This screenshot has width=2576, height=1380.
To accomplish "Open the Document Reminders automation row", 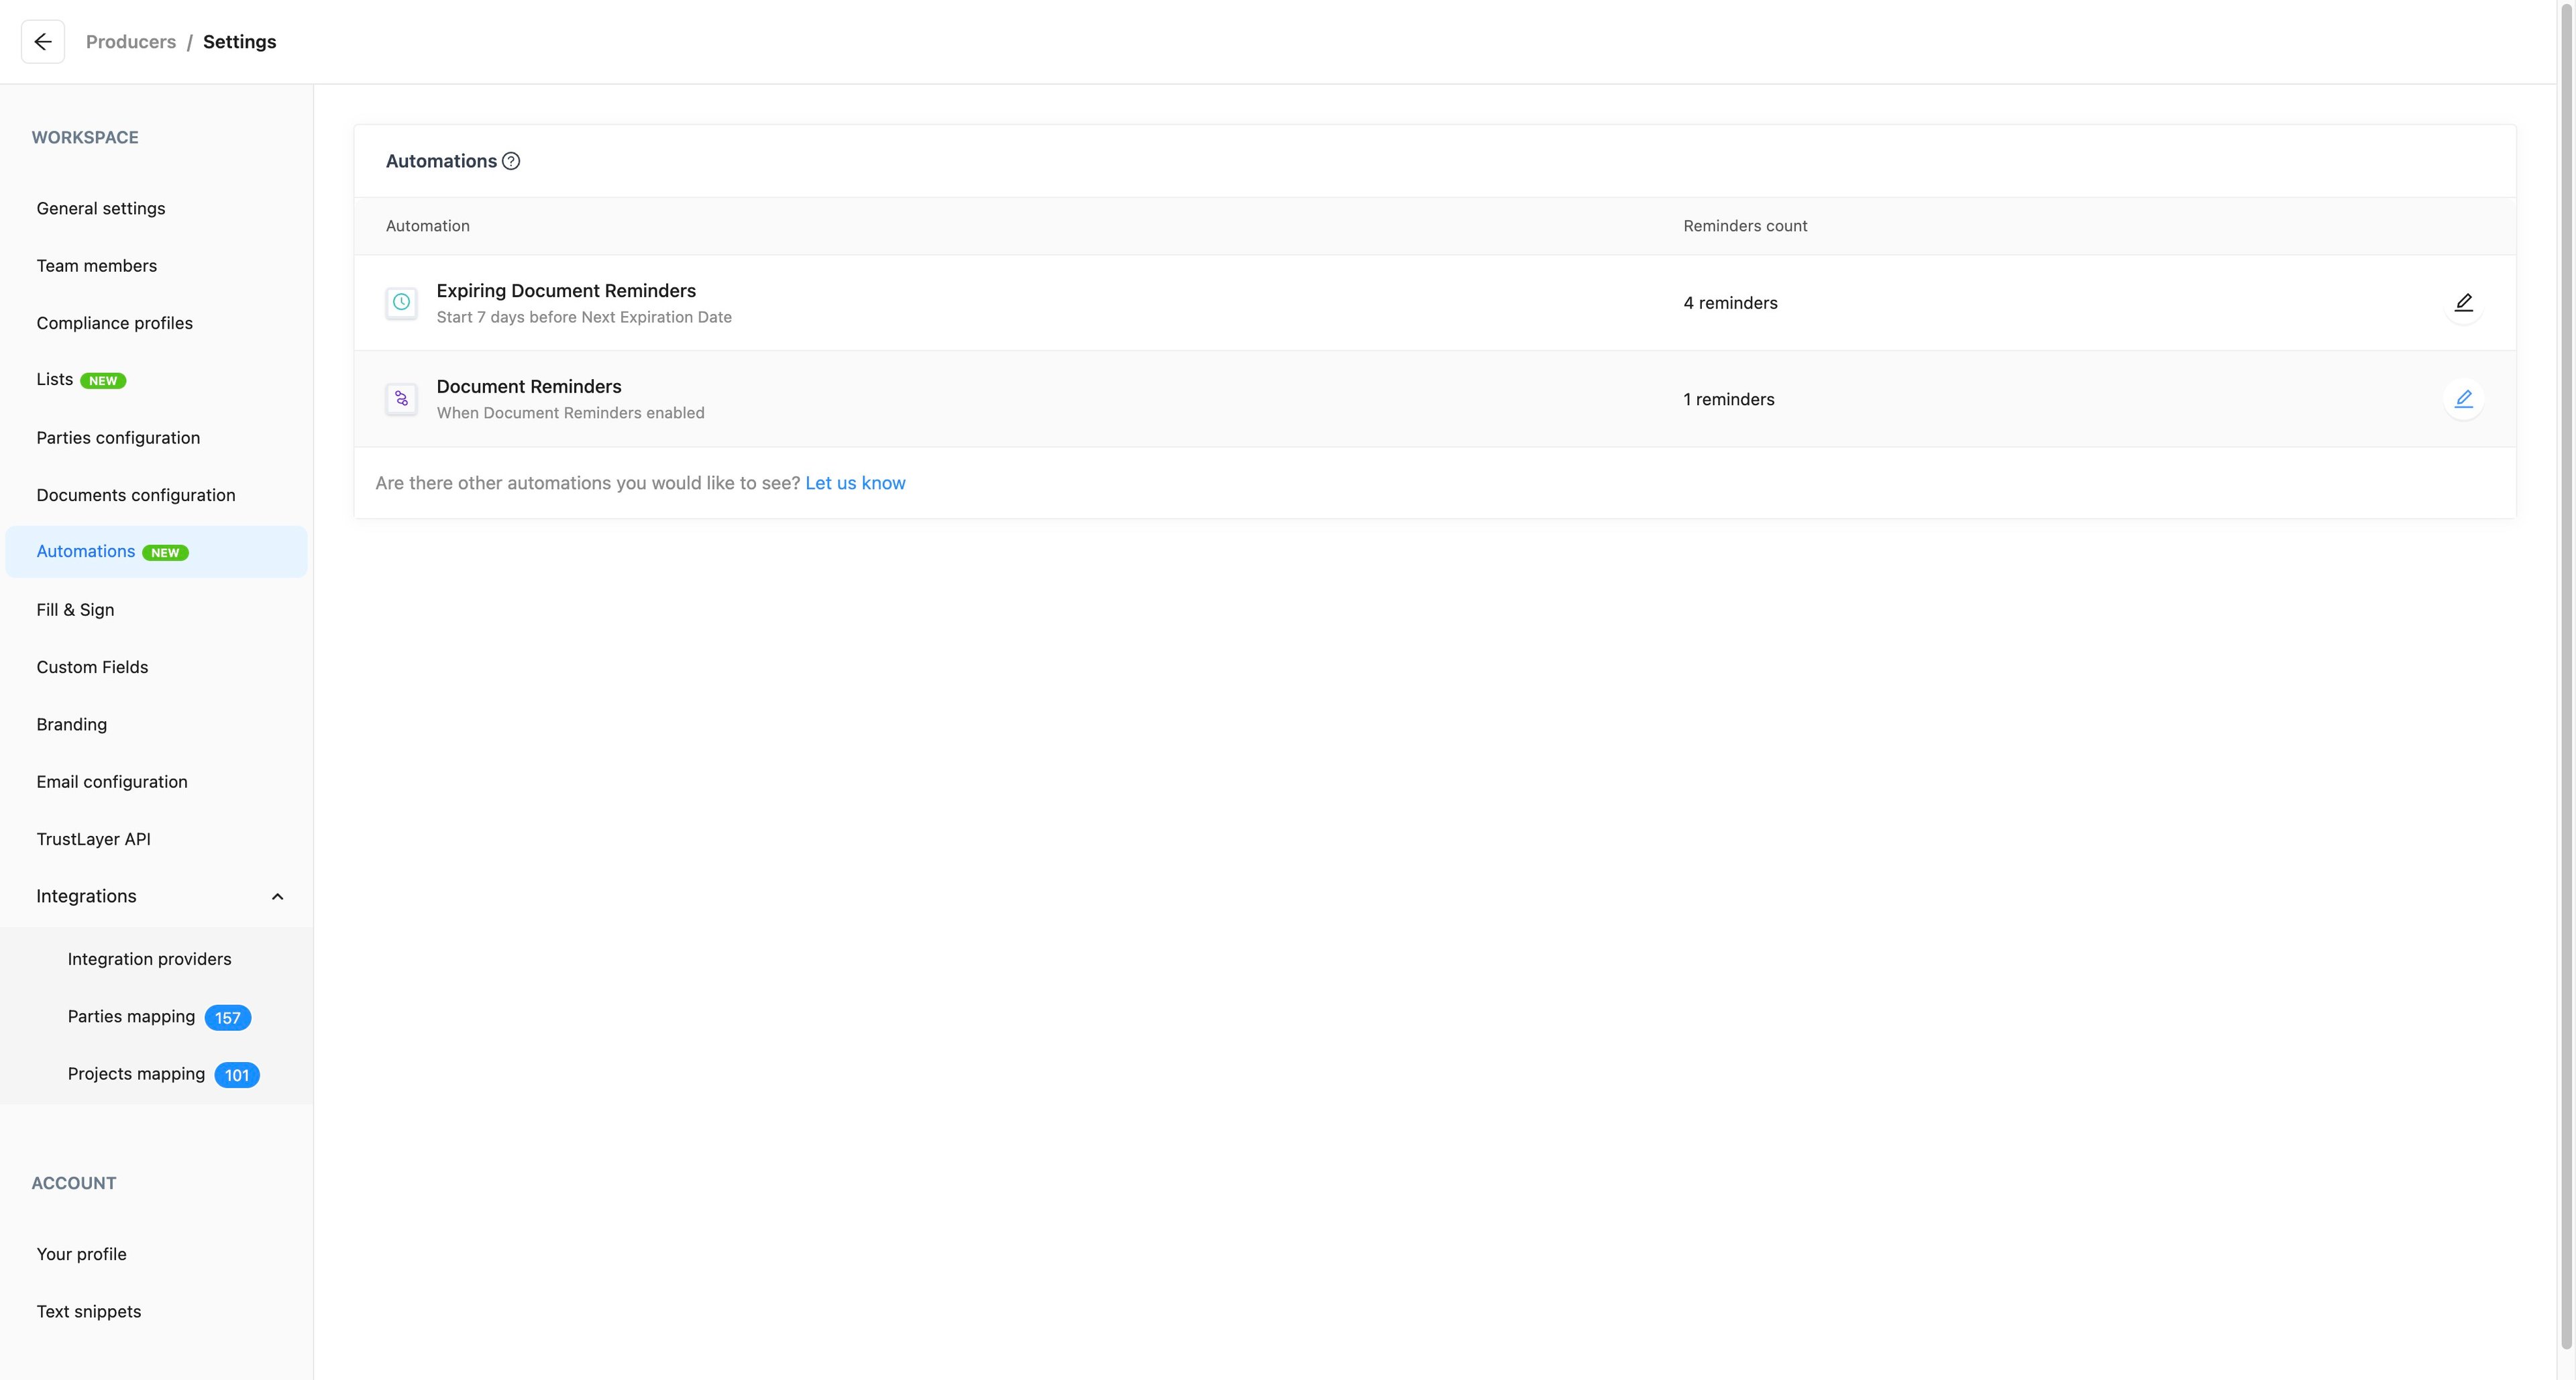I will tap(529, 387).
